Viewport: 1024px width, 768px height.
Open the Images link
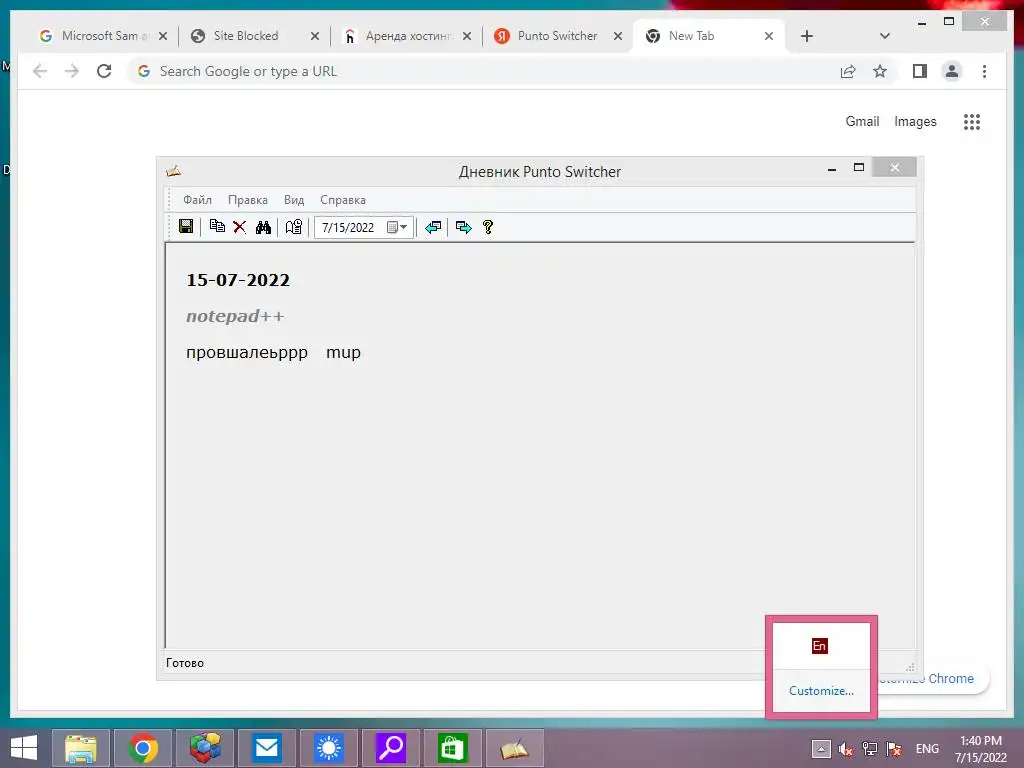click(x=915, y=121)
